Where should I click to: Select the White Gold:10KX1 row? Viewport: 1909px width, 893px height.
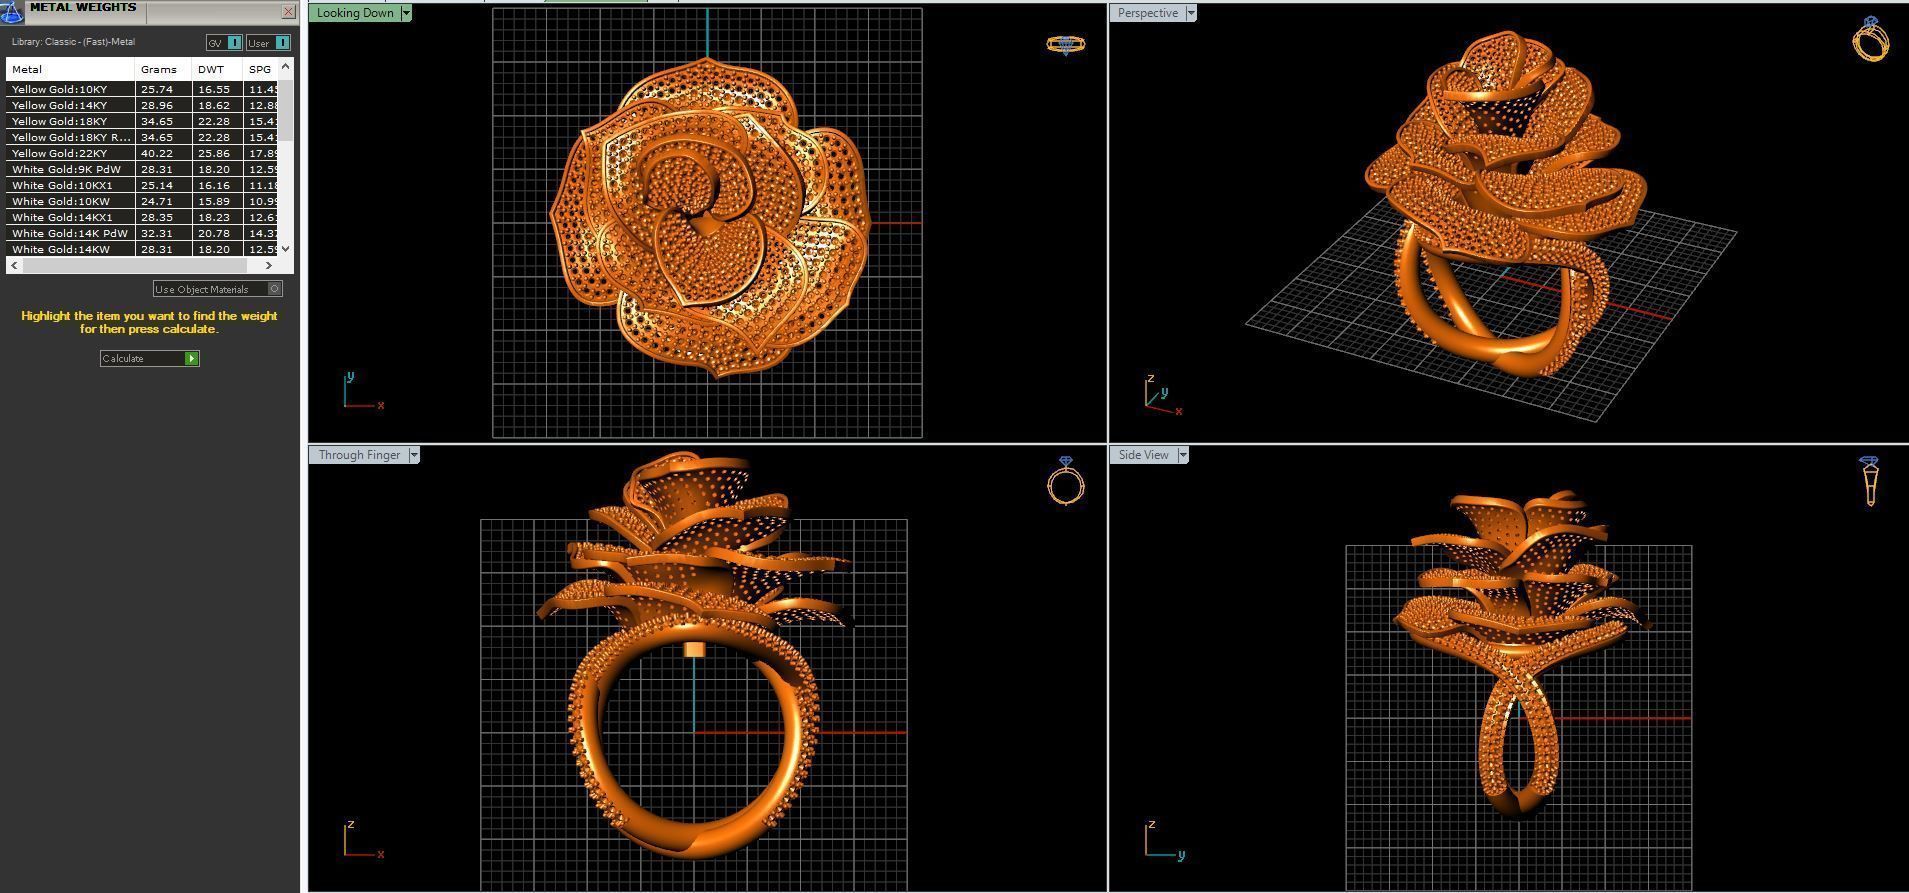pos(142,185)
